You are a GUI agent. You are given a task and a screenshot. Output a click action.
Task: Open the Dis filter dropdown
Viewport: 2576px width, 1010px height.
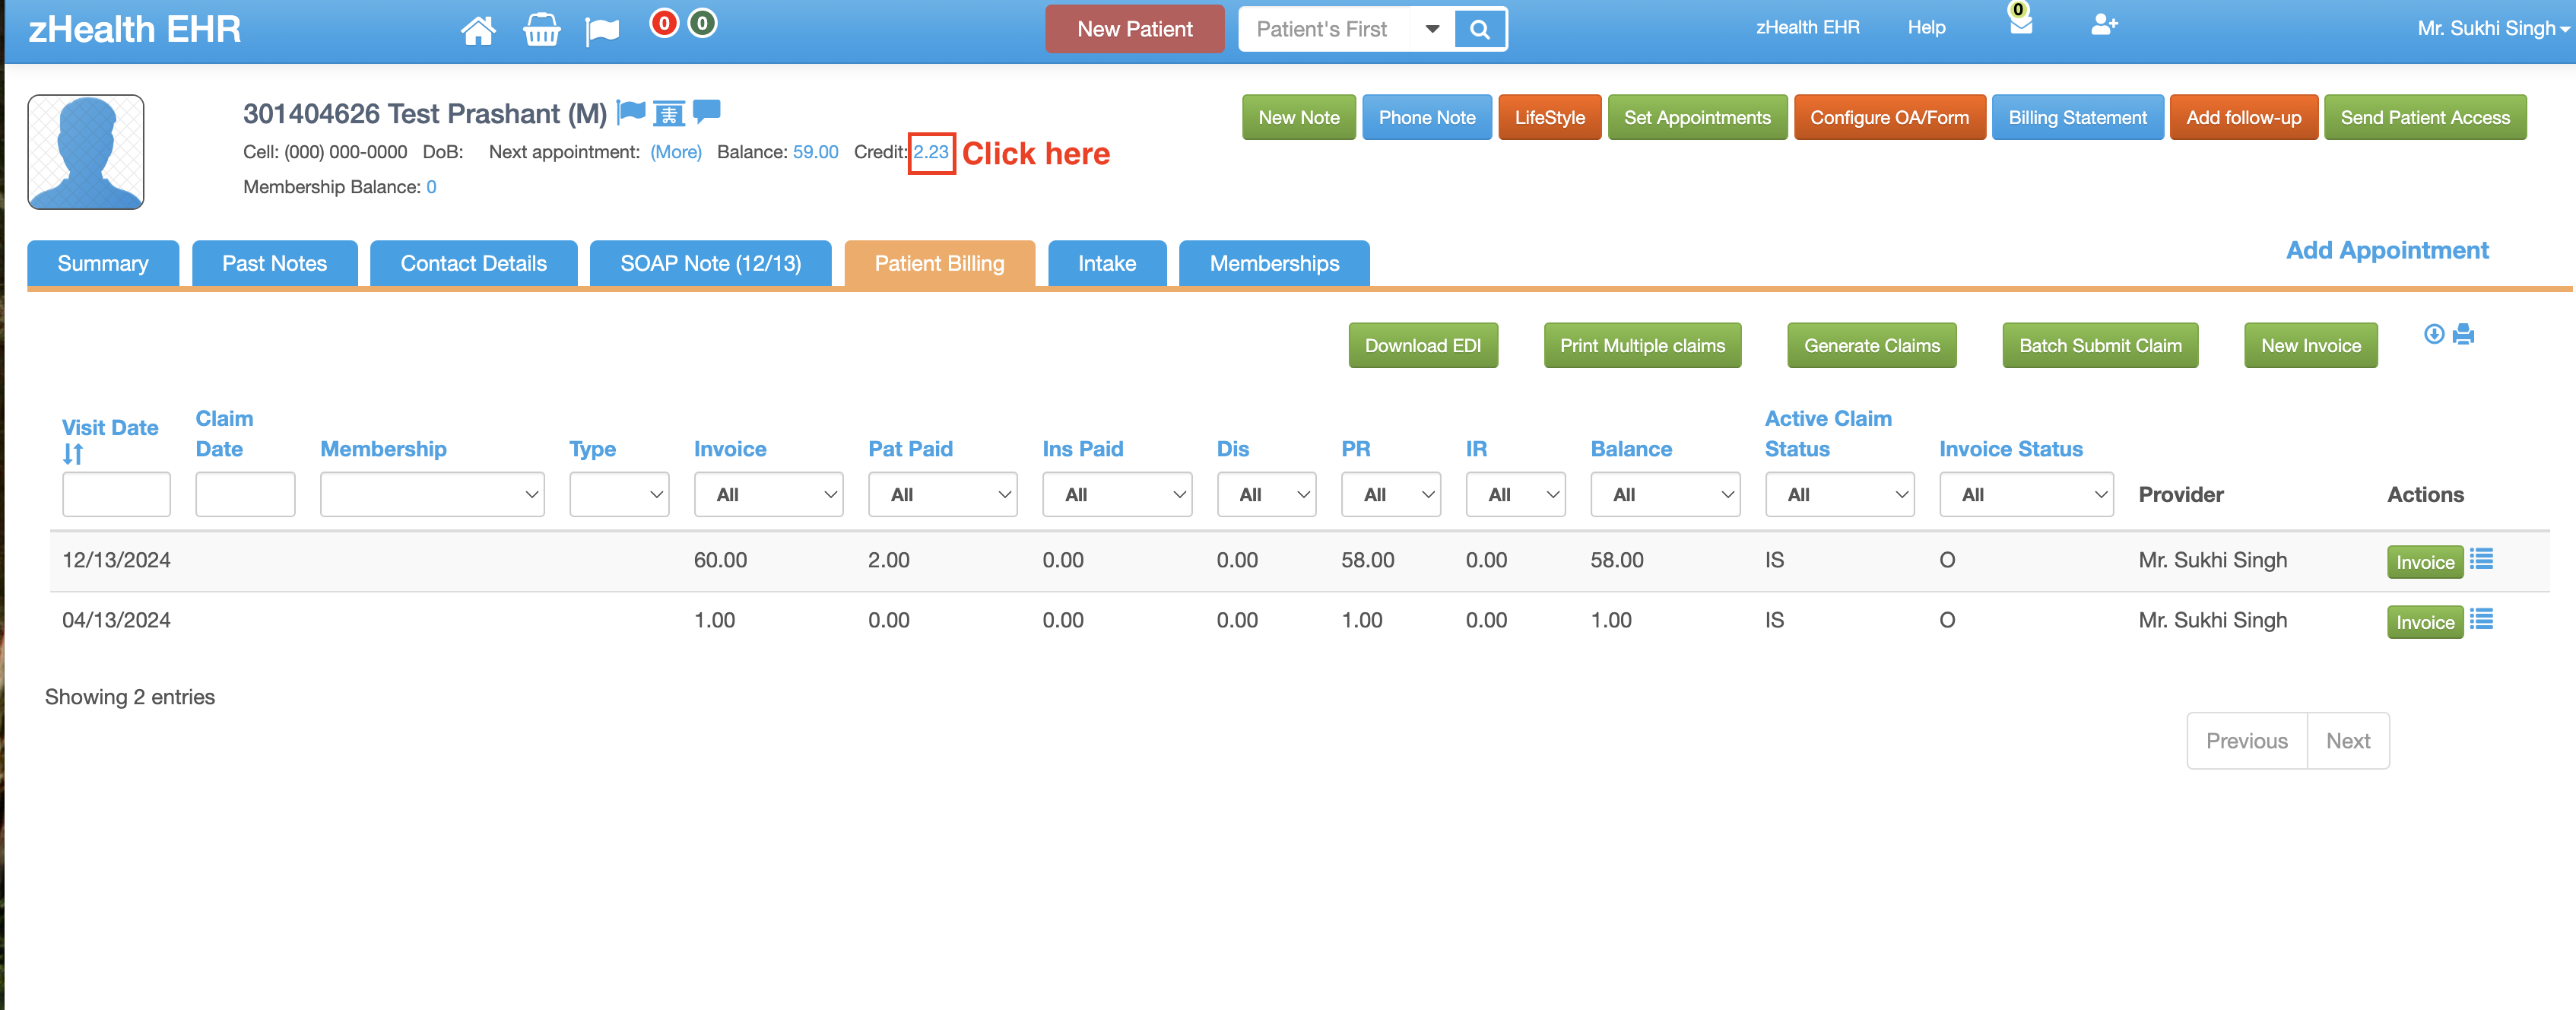tap(1266, 494)
